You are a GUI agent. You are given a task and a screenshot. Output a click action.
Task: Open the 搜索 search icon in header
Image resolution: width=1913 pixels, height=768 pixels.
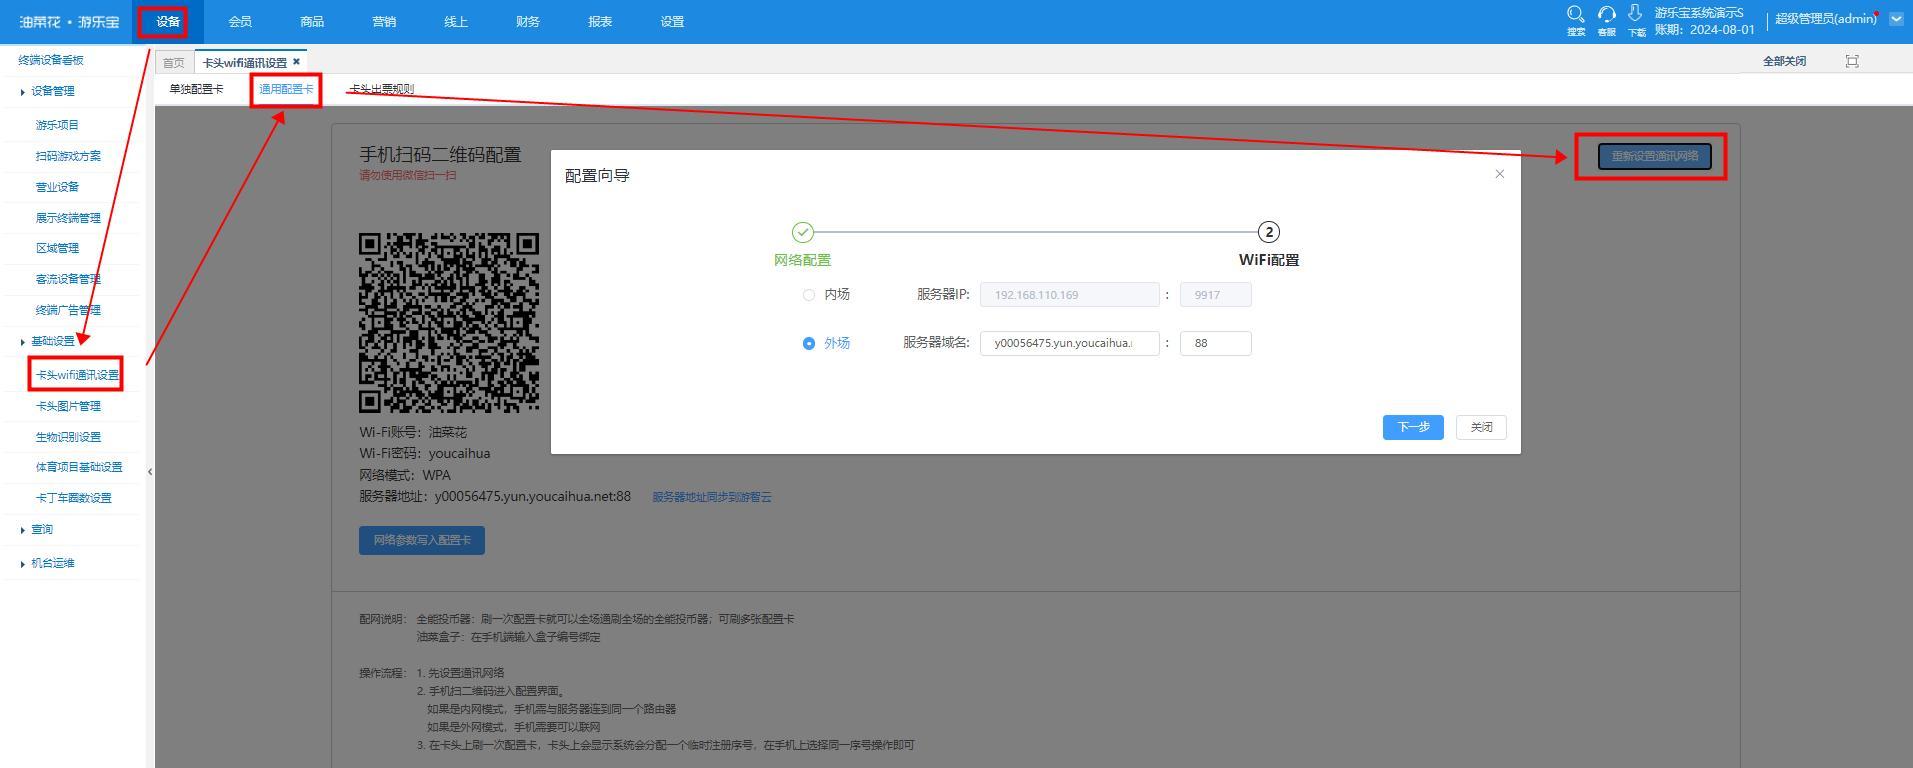(x=1576, y=20)
